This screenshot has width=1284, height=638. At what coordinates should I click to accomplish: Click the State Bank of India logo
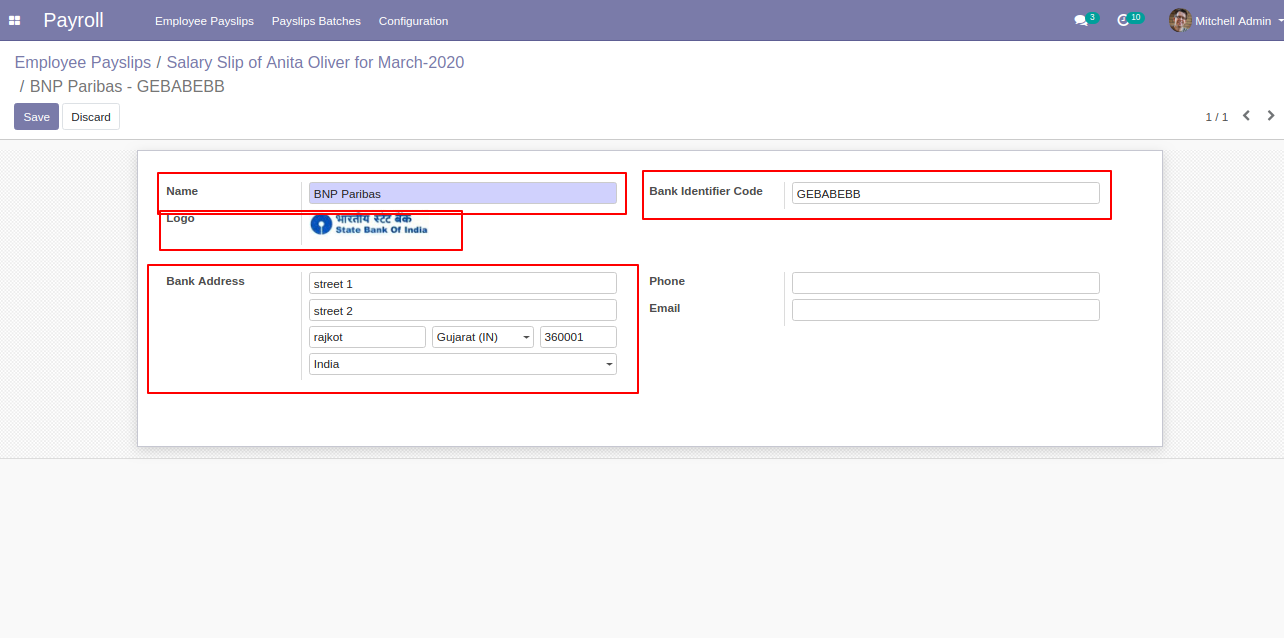[369, 224]
